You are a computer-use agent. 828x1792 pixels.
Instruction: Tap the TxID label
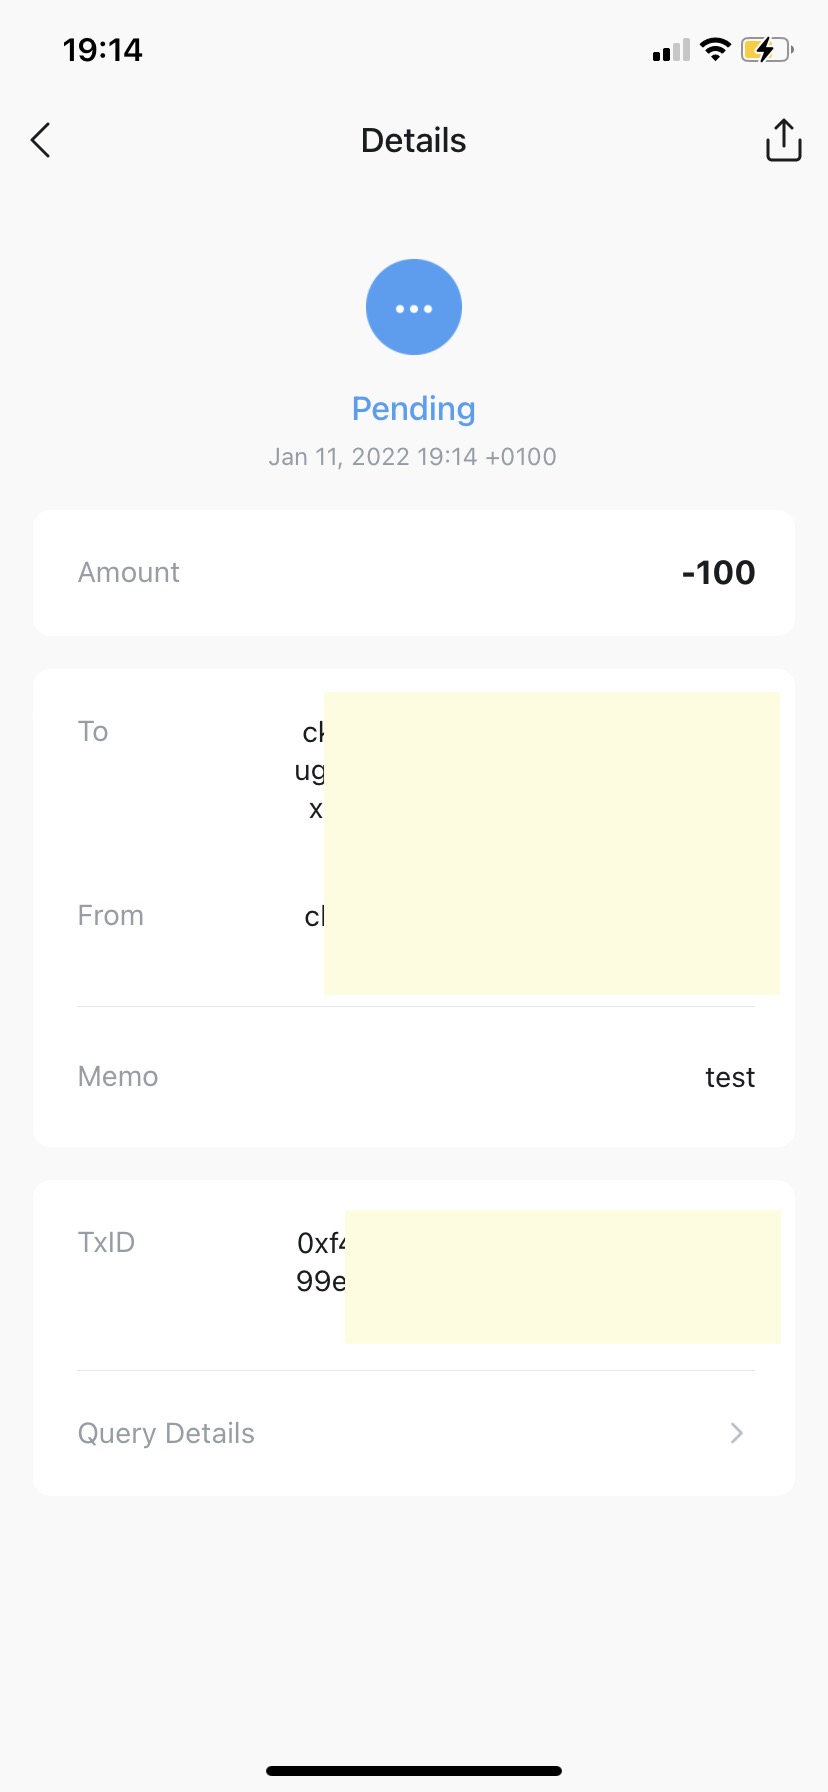[x=106, y=1243]
